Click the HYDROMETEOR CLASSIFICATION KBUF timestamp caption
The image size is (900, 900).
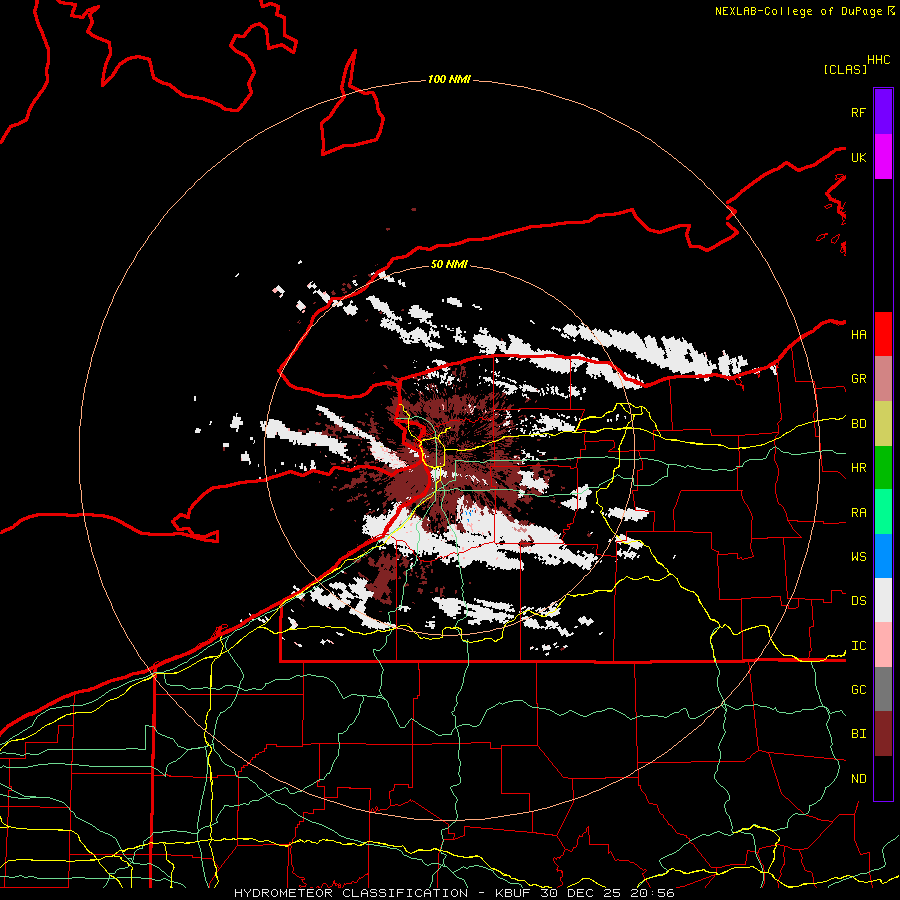[454, 893]
